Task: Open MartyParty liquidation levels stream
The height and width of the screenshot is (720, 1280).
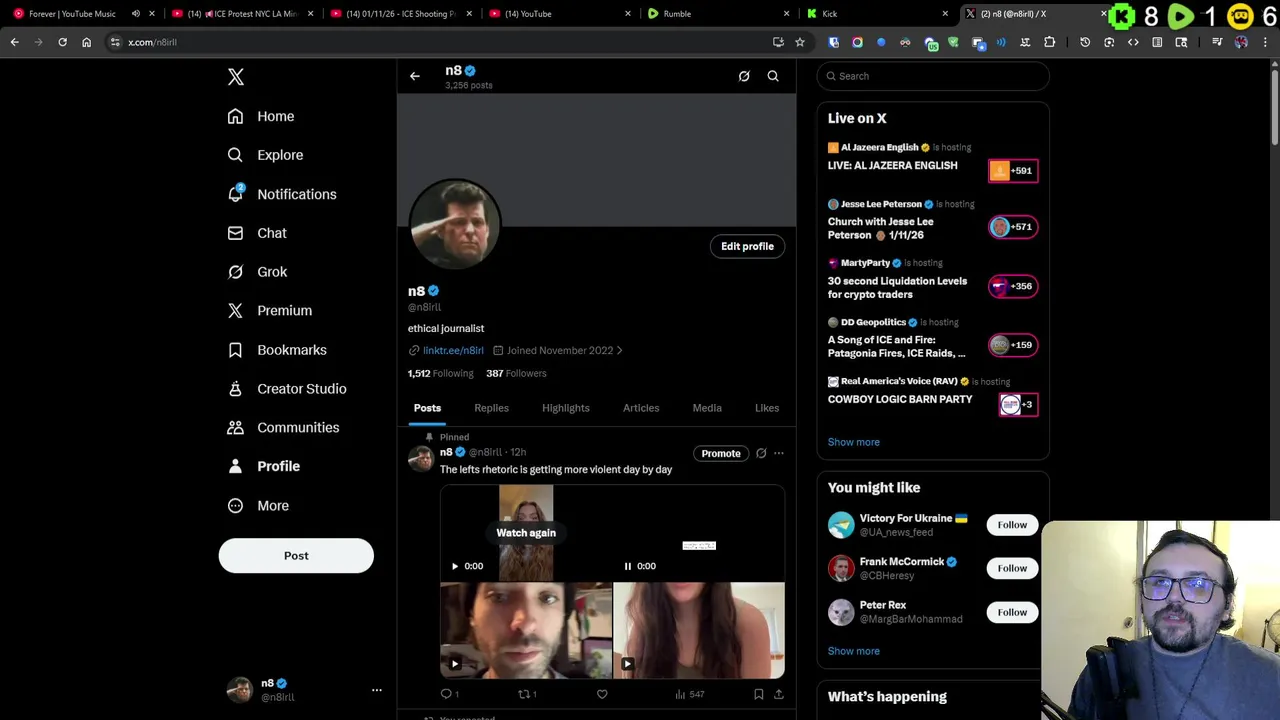Action: pyautogui.click(x=933, y=280)
